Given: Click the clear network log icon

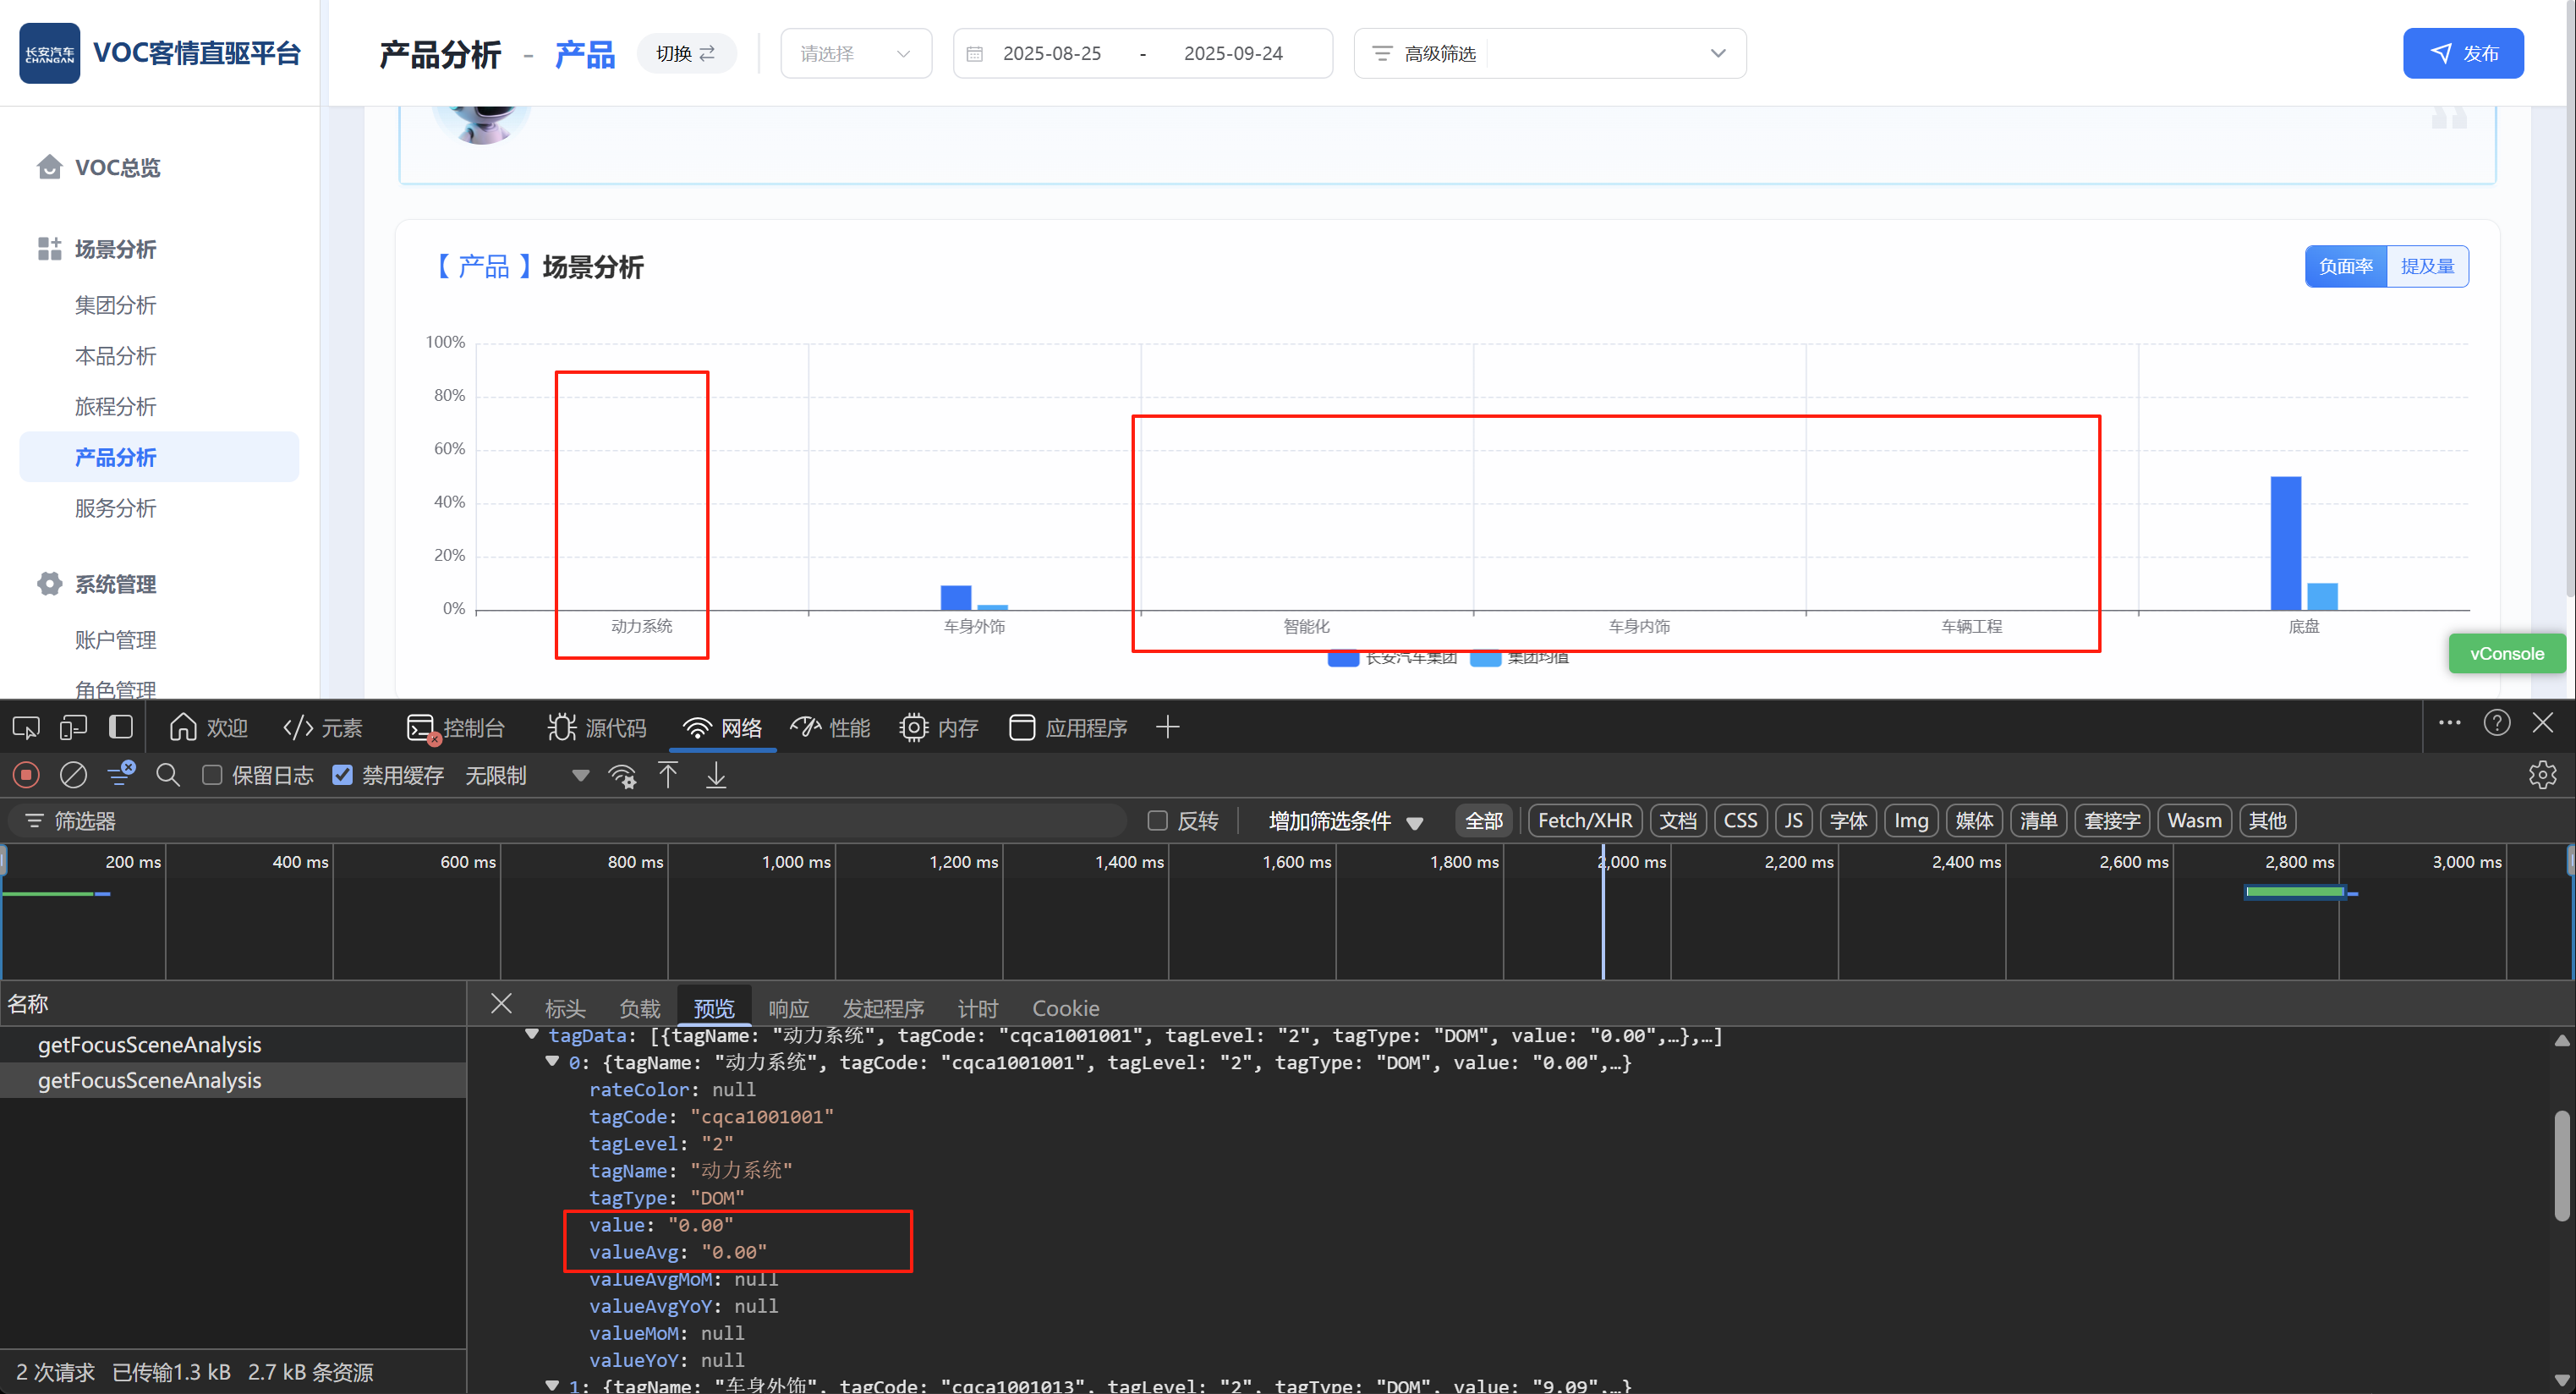Looking at the screenshot, I should pos(73,775).
